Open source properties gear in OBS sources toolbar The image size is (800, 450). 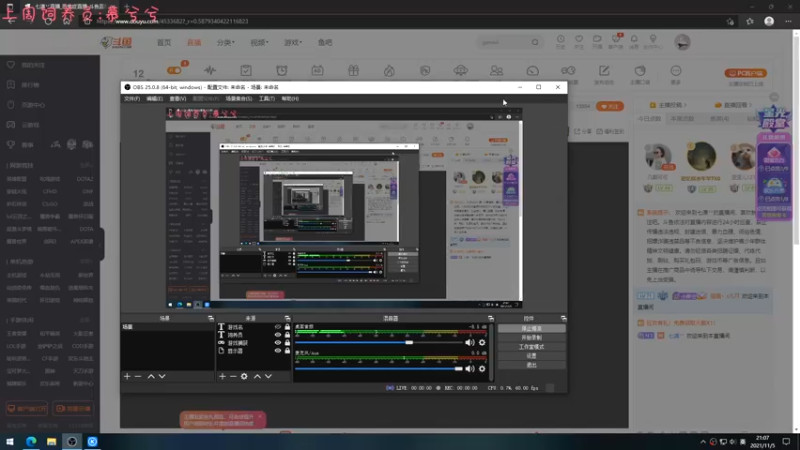click(x=244, y=377)
